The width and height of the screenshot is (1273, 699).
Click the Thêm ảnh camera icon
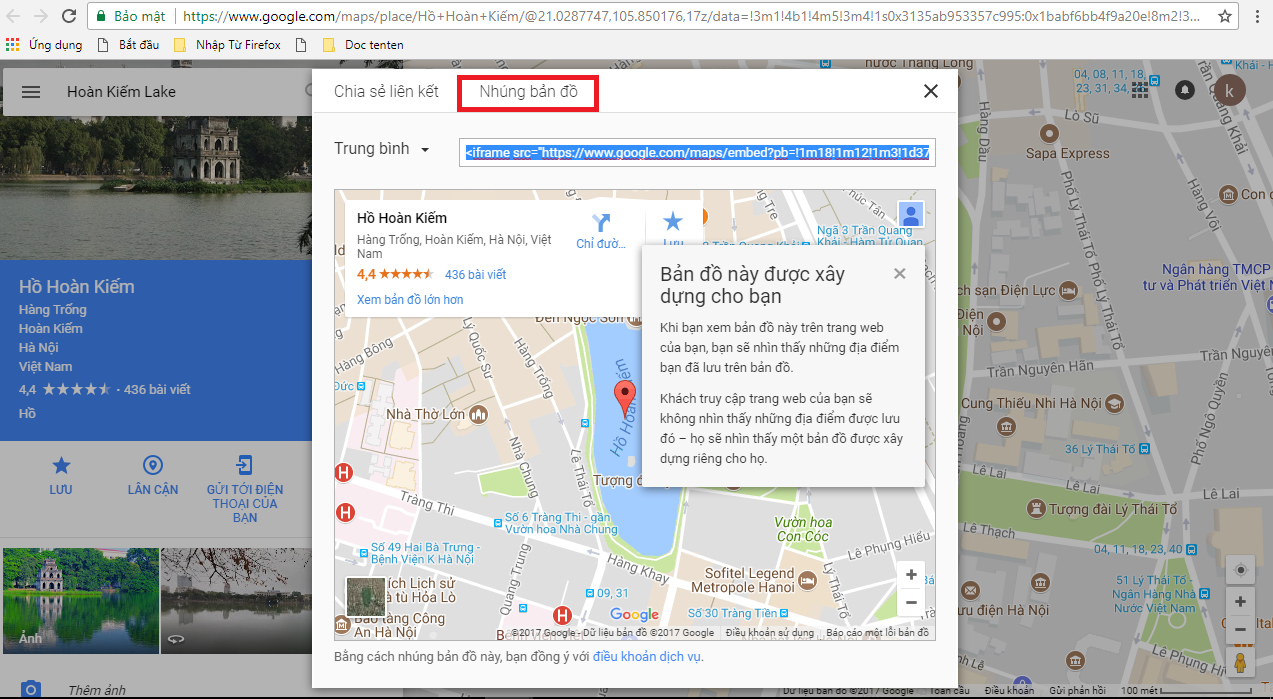coord(31,689)
